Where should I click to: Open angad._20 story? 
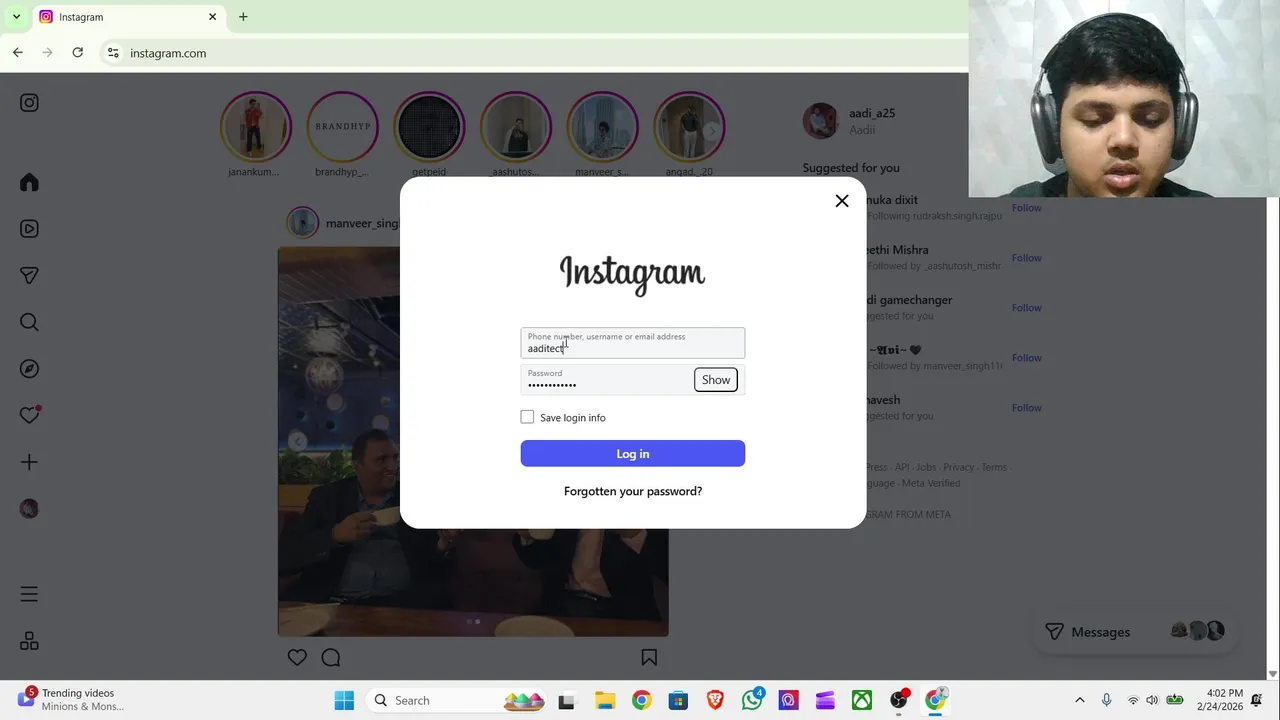pos(689,127)
